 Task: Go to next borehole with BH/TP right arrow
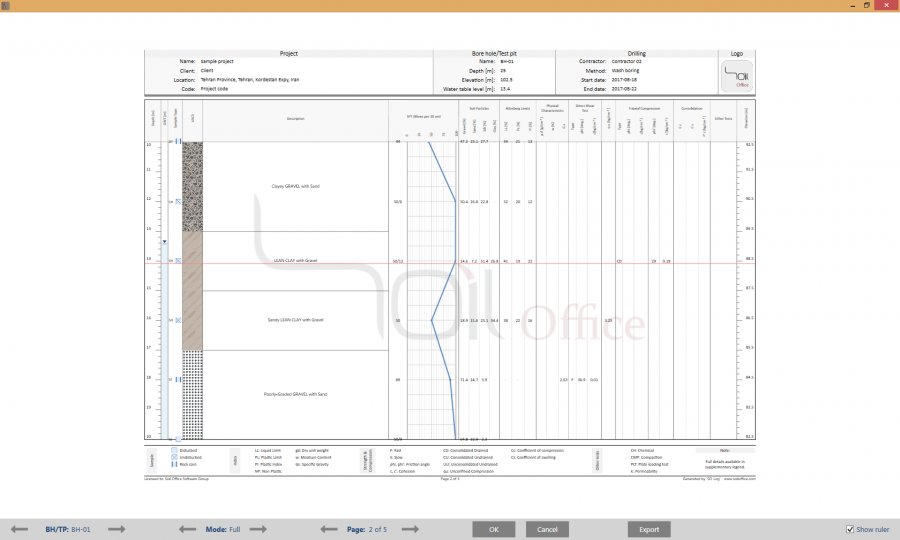coord(117,529)
